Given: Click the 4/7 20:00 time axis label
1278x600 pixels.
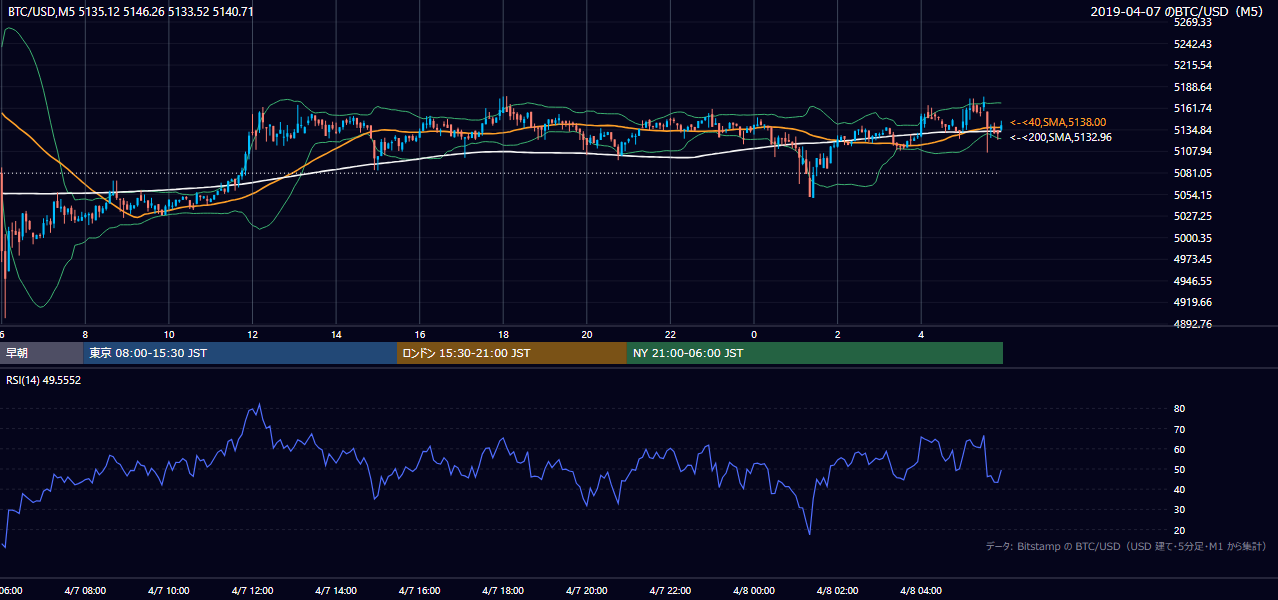Looking at the screenshot, I should click(x=586, y=591).
